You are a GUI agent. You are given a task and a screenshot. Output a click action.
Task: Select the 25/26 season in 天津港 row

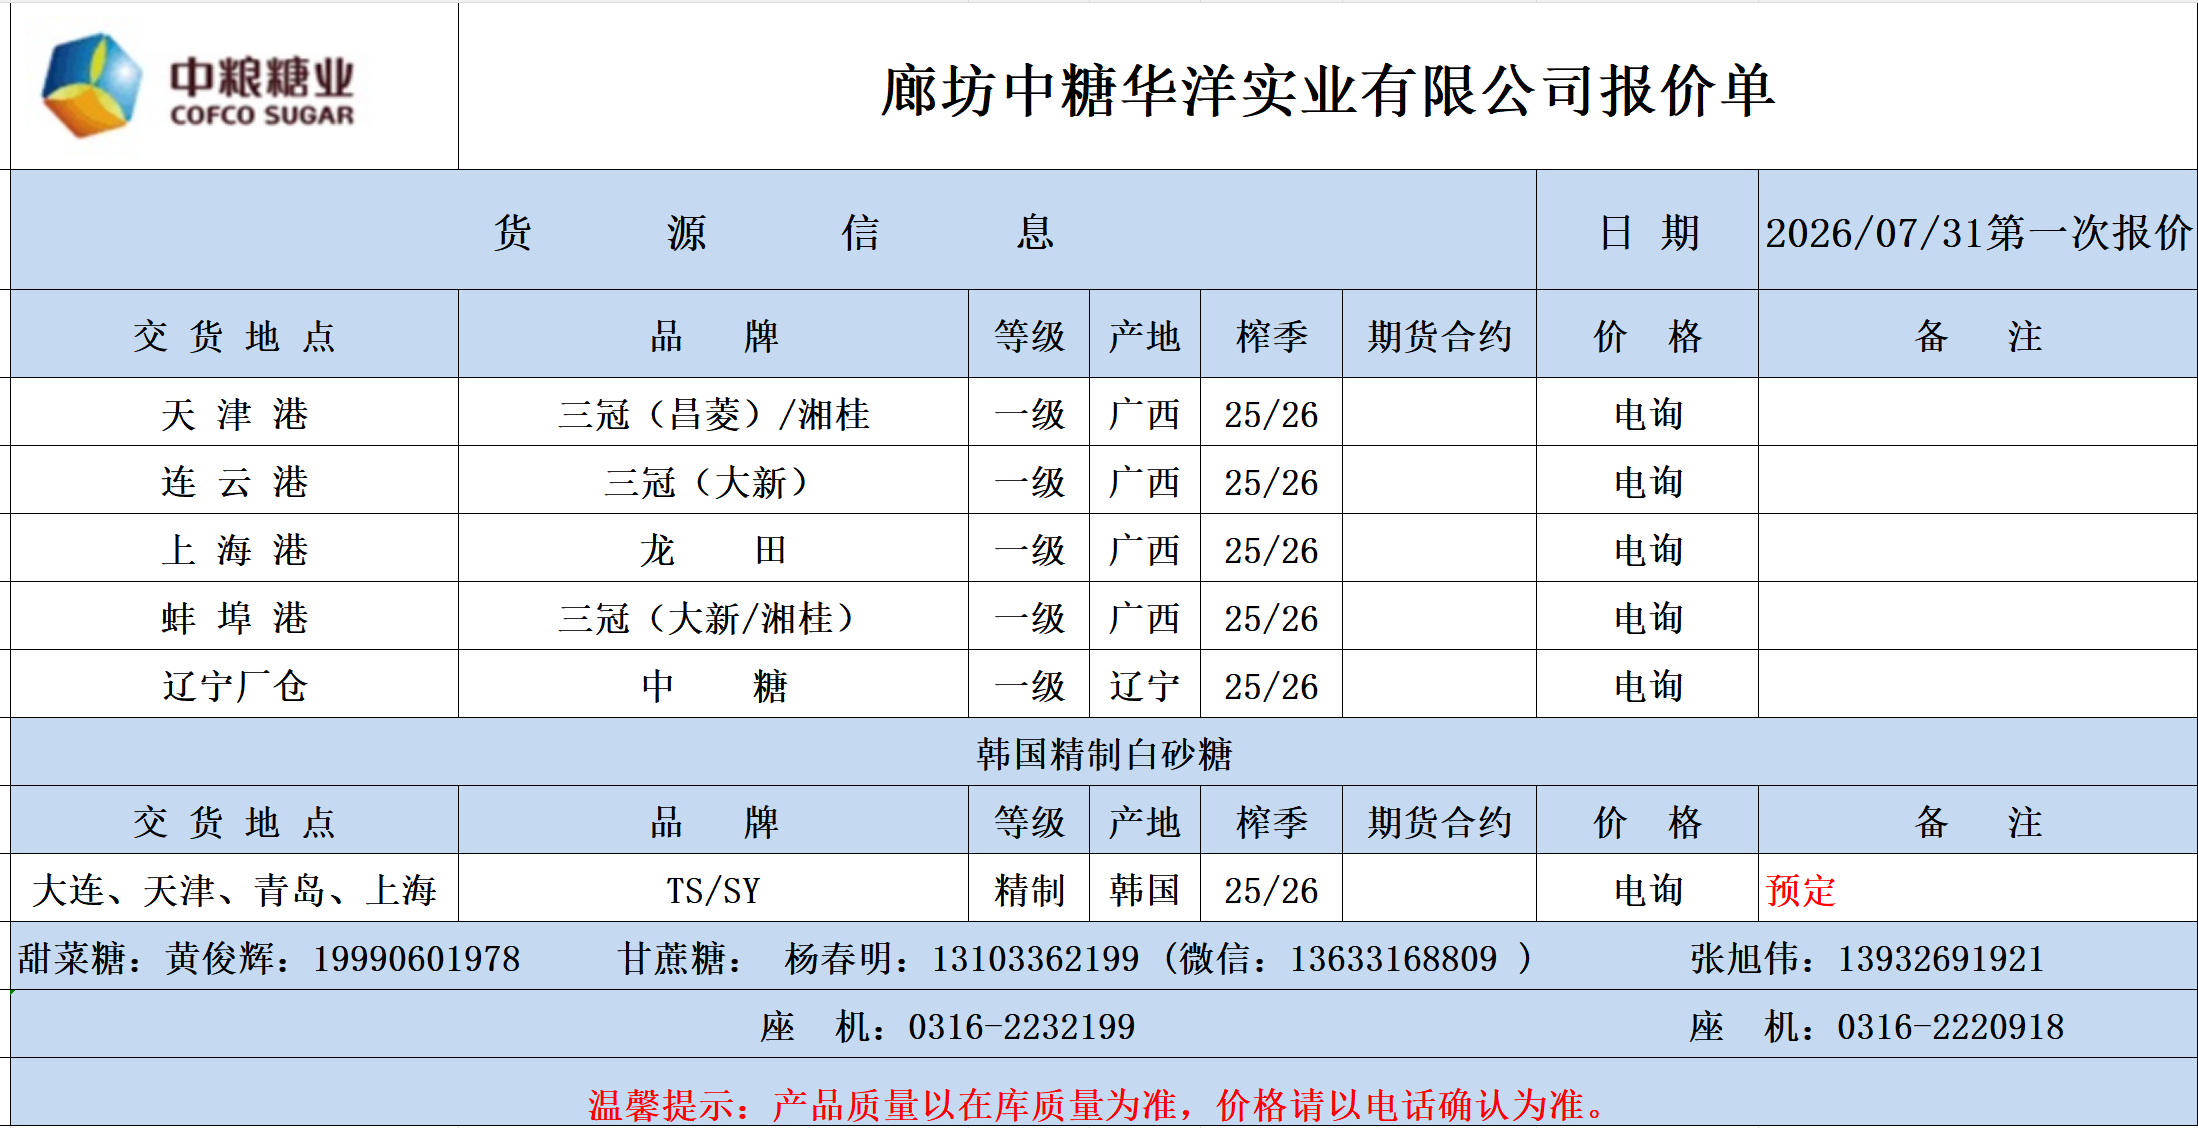pos(1271,412)
